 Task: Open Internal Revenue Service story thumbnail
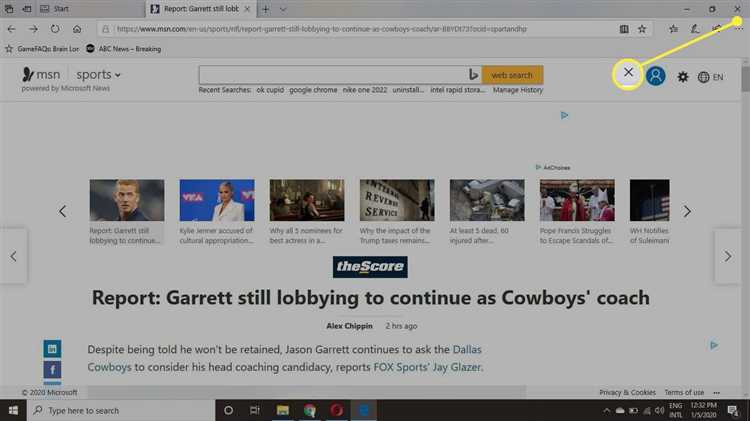397,200
